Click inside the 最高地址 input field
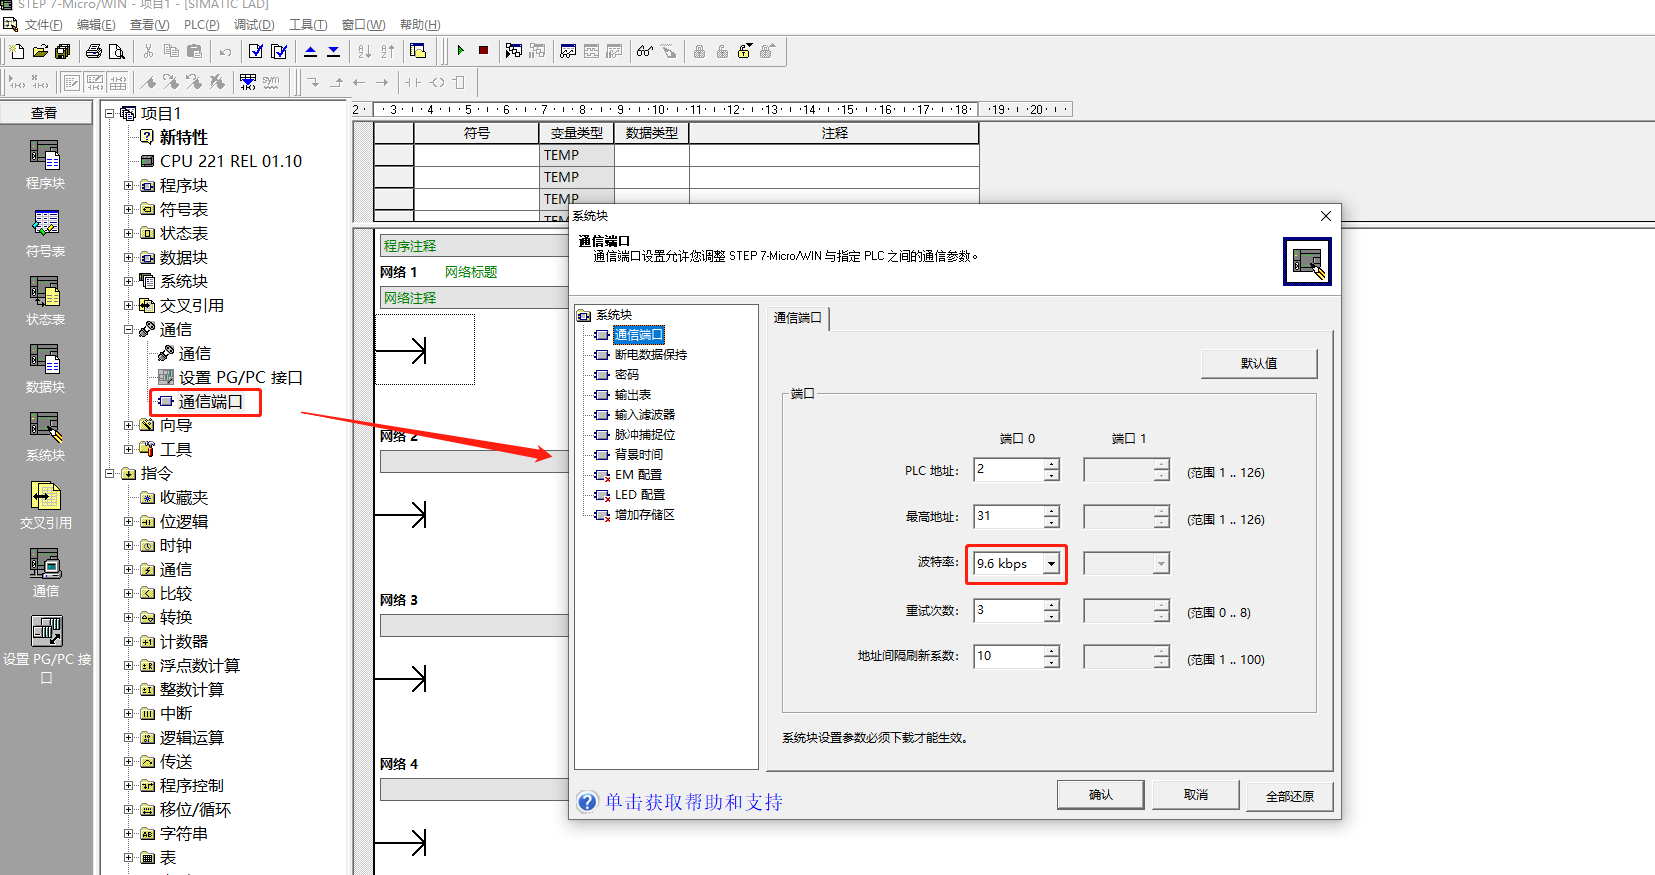The image size is (1655, 875). tap(1008, 517)
